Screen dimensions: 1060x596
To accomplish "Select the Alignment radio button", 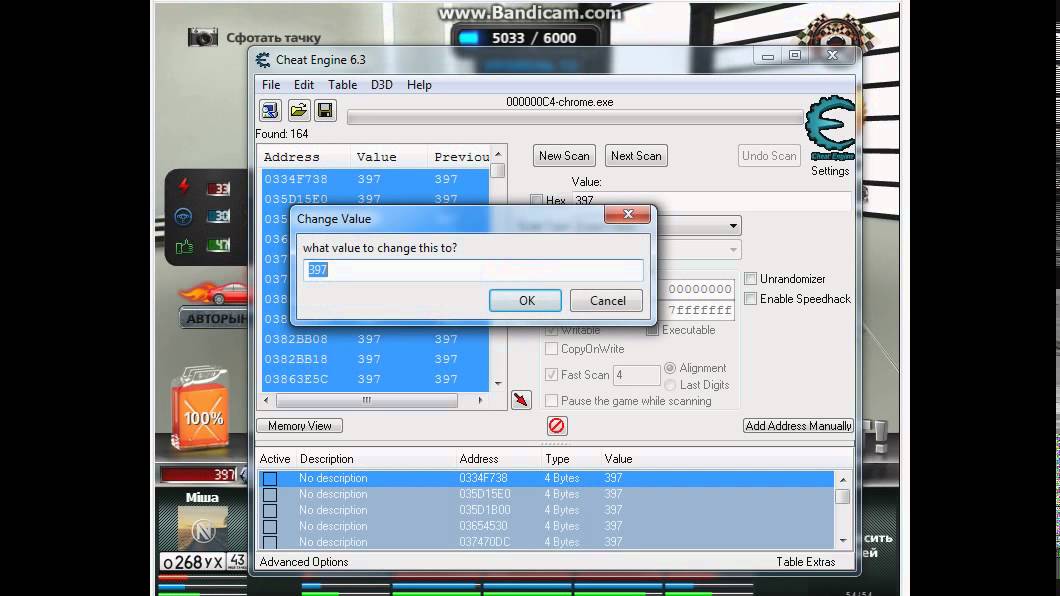I will [x=670, y=368].
